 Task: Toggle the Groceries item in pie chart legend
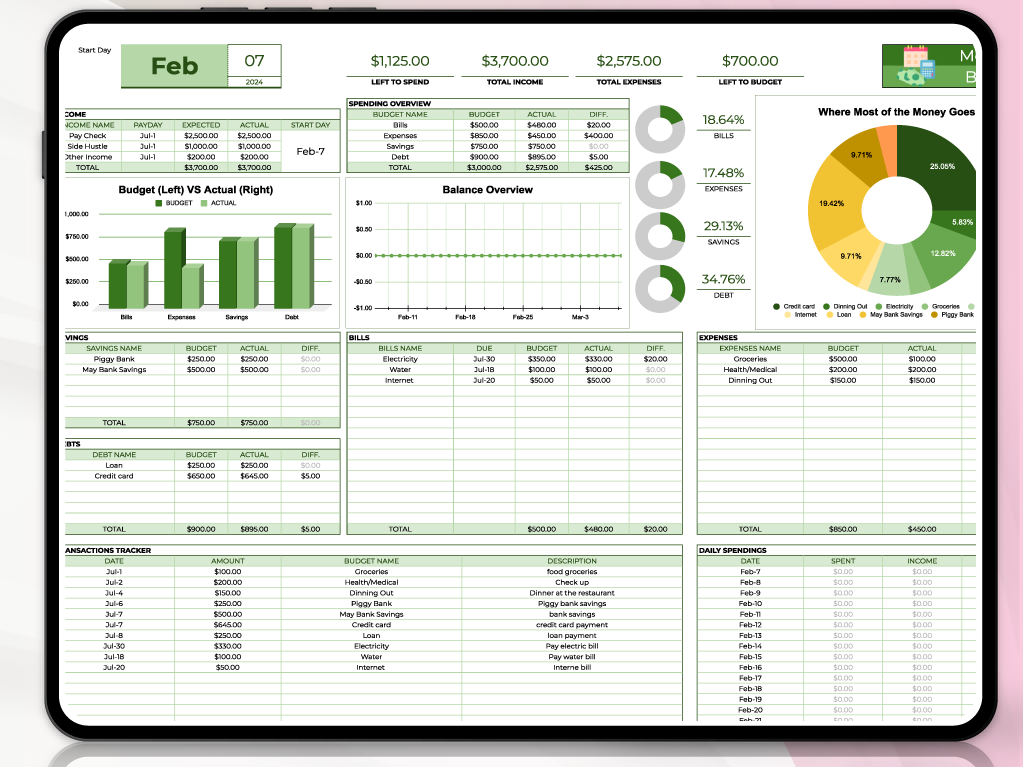[x=925, y=306]
